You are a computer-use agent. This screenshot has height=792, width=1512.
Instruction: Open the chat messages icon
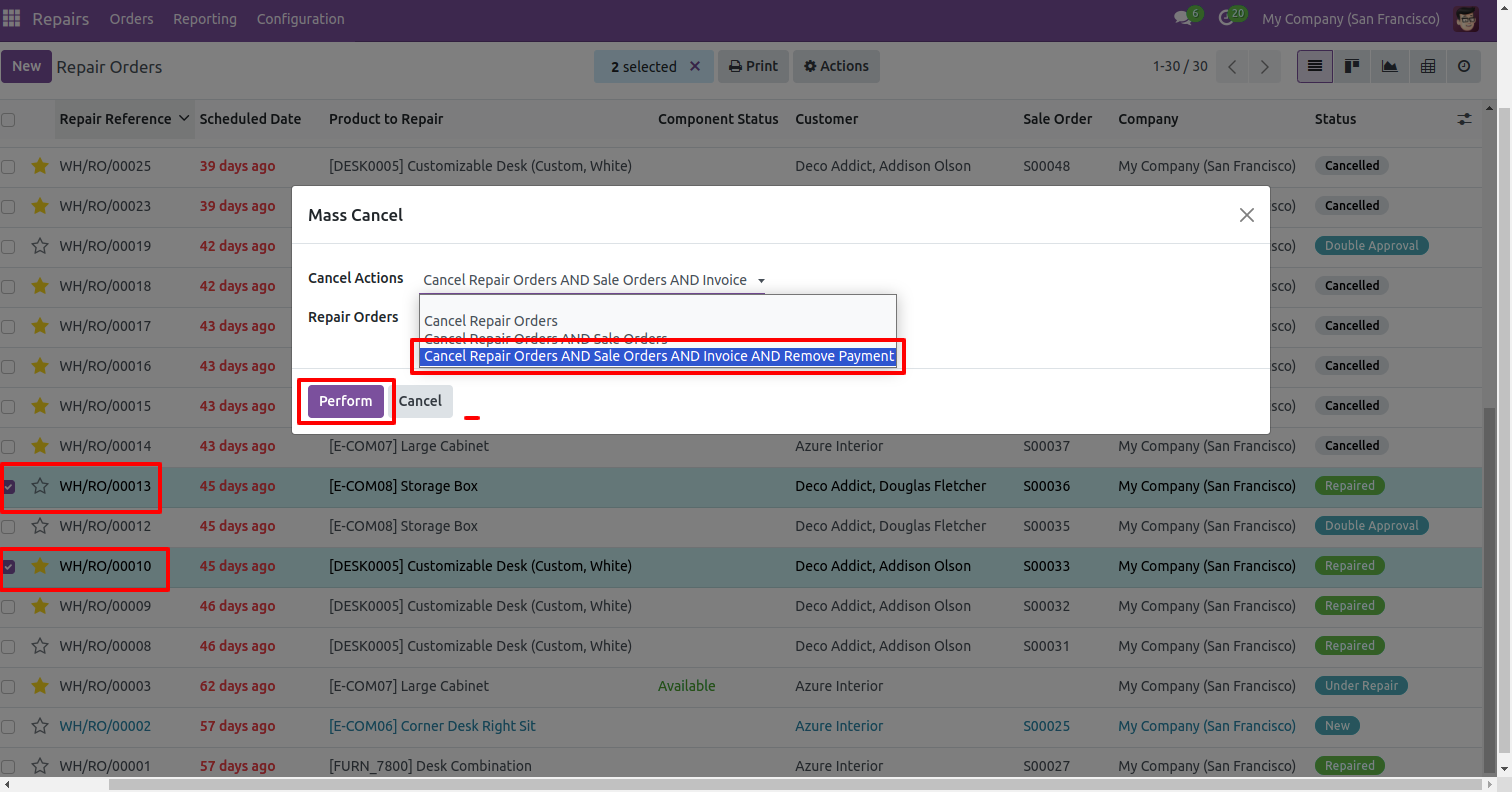coord(1185,19)
